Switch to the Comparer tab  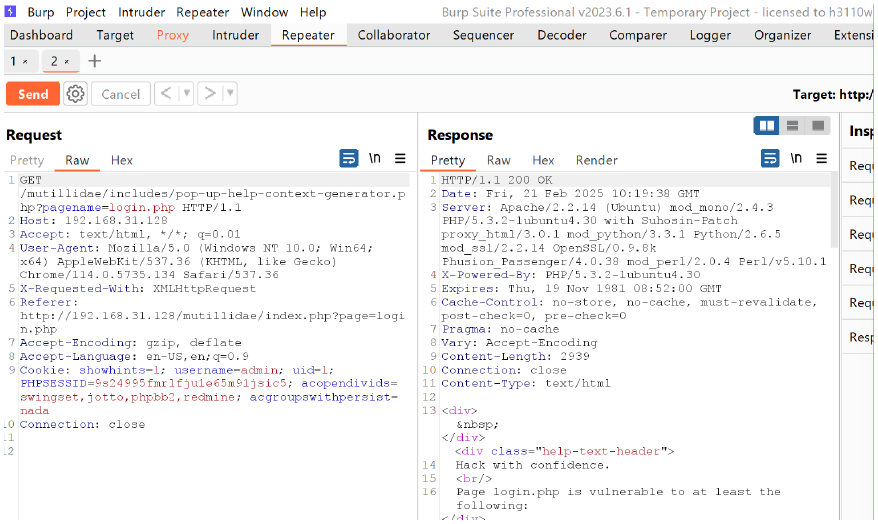tap(638, 35)
